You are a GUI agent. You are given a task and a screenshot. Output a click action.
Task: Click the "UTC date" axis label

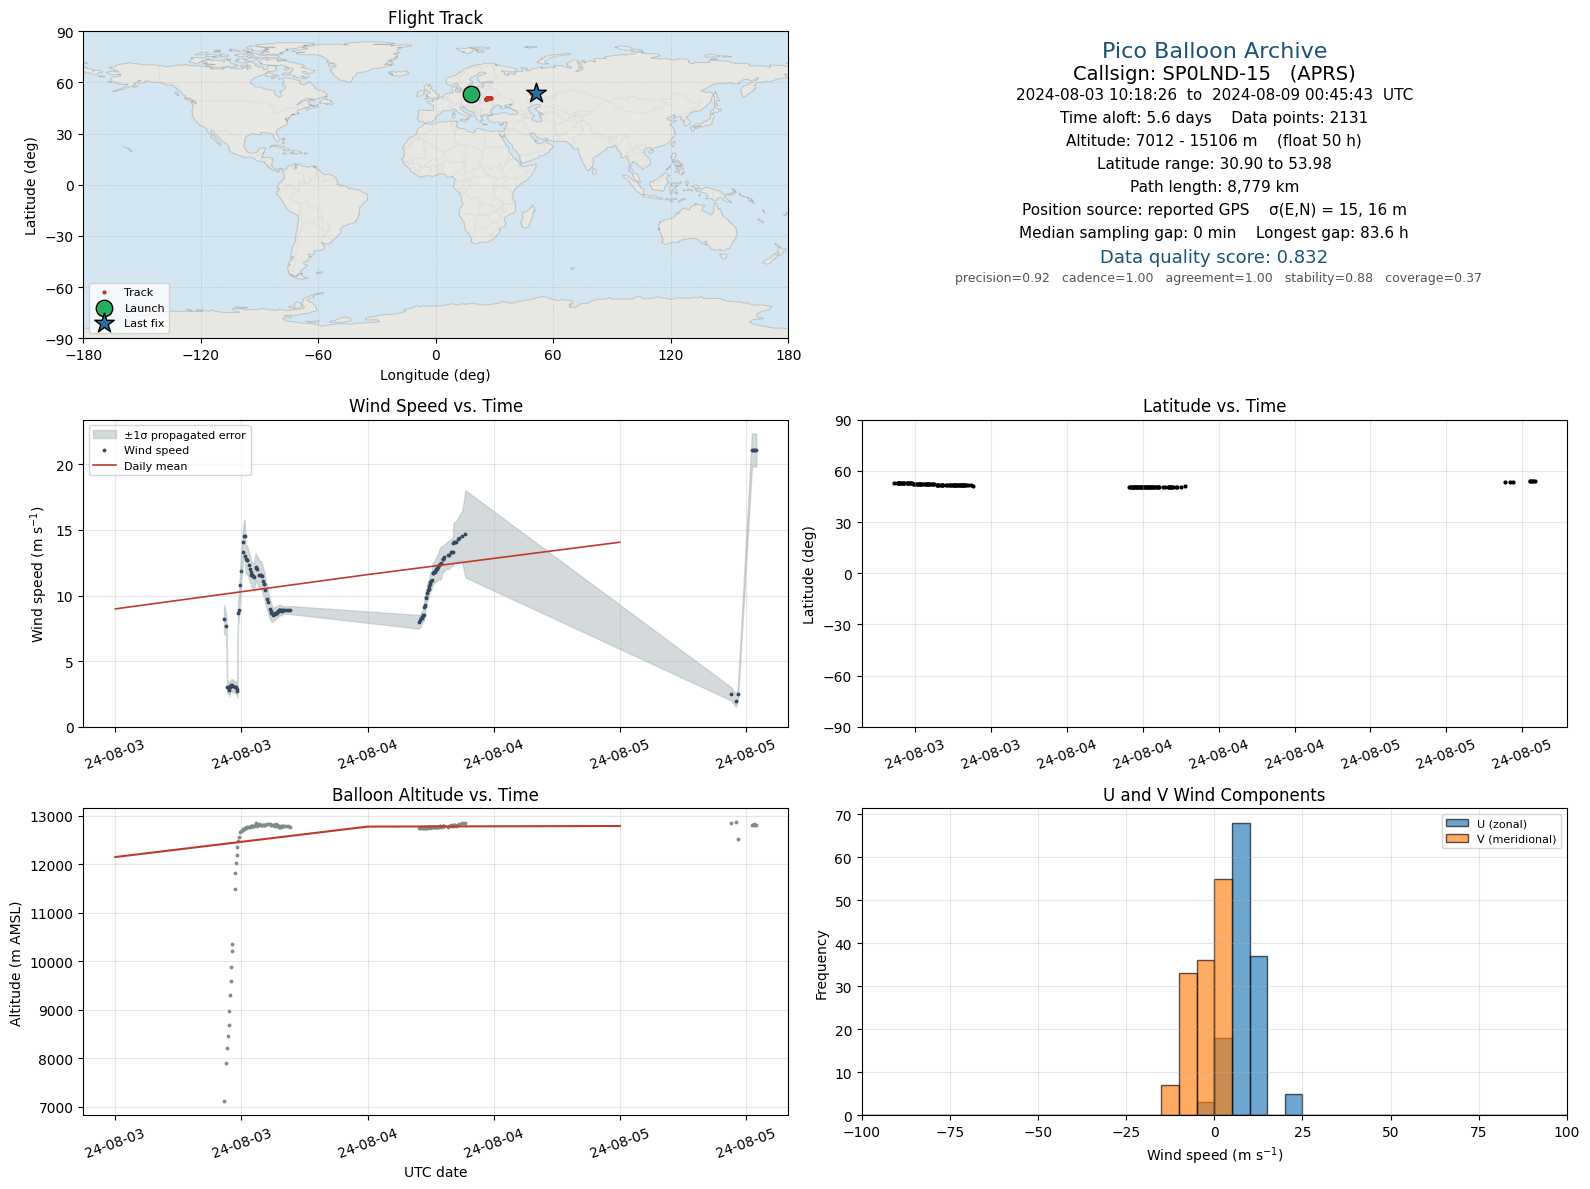pos(435,1172)
